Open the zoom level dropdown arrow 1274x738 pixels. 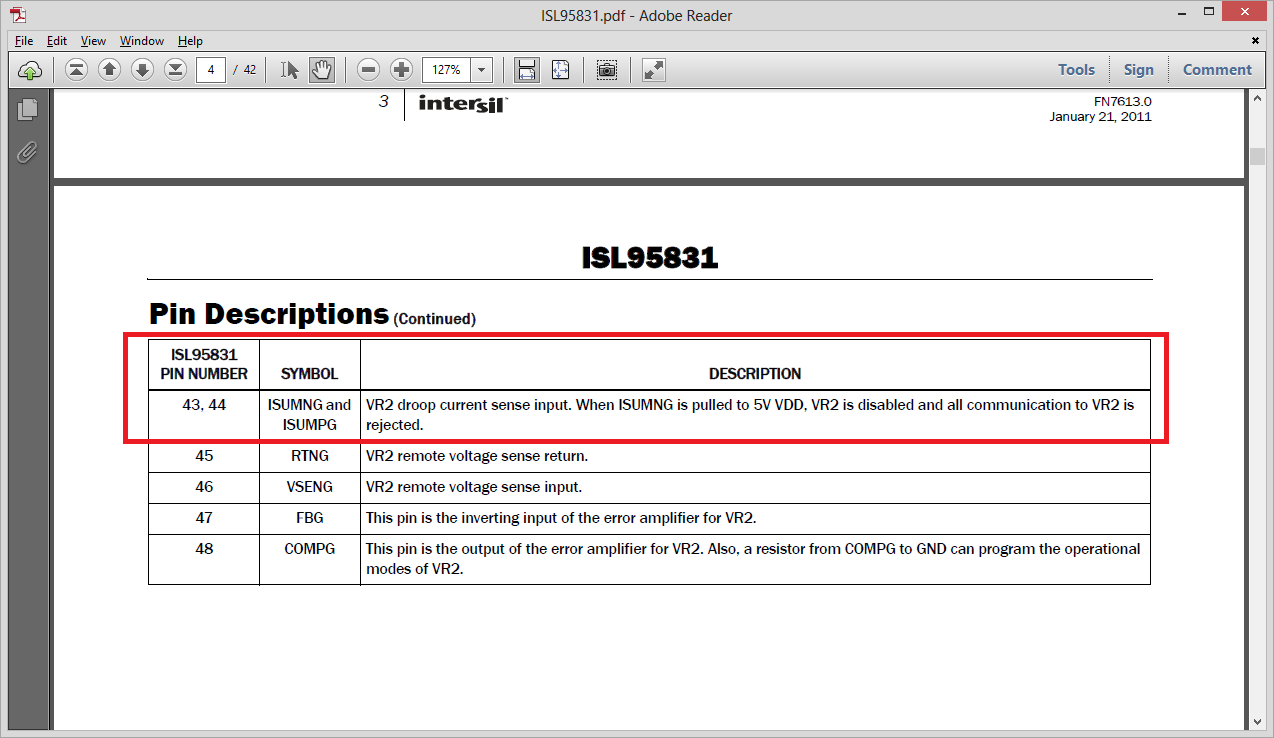pyautogui.click(x=482, y=70)
